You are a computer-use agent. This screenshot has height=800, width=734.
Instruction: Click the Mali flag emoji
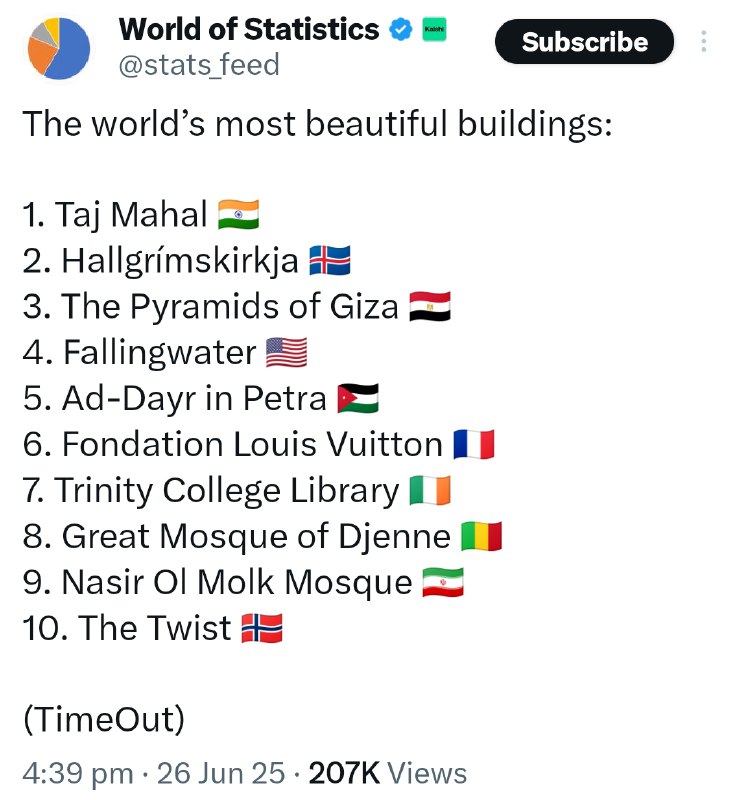(482, 536)
